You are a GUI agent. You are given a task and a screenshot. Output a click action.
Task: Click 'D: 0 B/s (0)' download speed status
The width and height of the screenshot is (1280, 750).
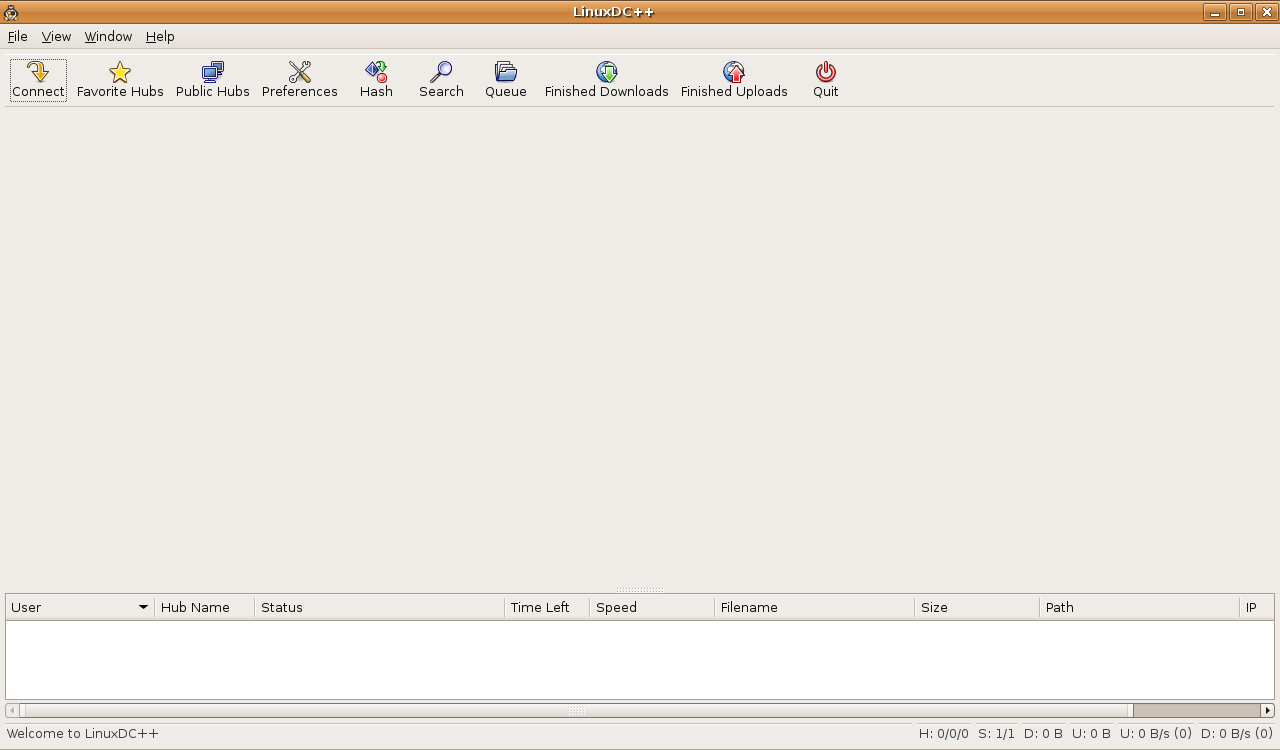click(1236, 734)
